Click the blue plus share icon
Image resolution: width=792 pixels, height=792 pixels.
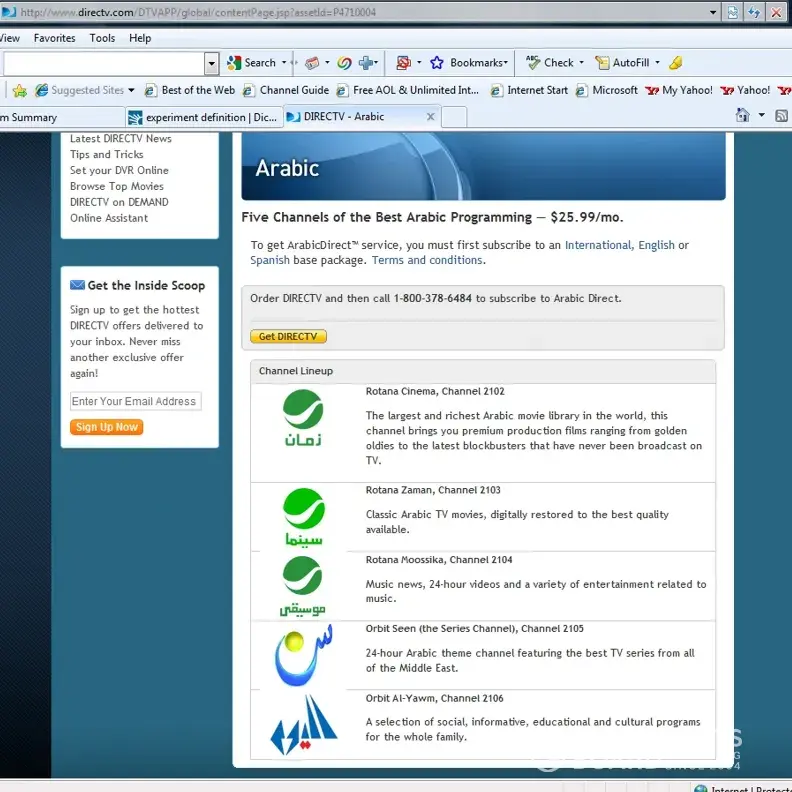pos(367,63)
